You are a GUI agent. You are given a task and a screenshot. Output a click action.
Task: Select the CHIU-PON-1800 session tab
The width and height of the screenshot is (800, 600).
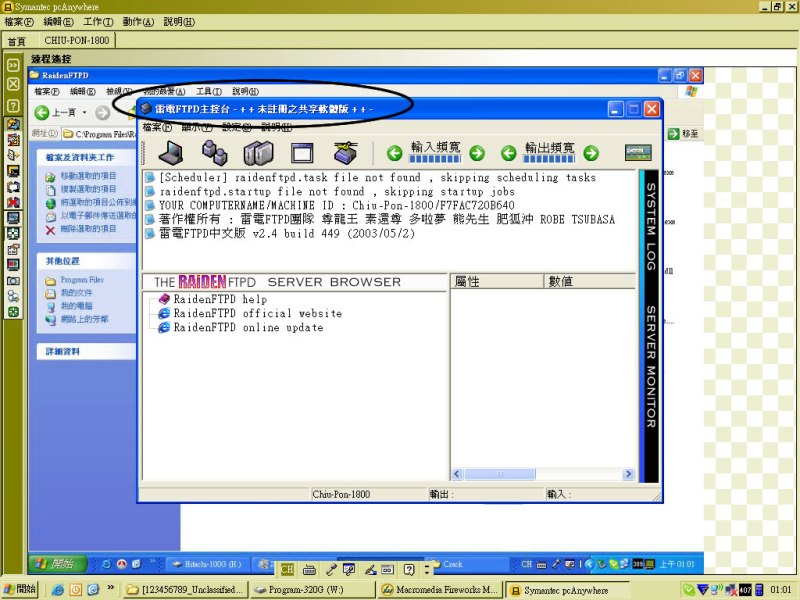(77, 40)
